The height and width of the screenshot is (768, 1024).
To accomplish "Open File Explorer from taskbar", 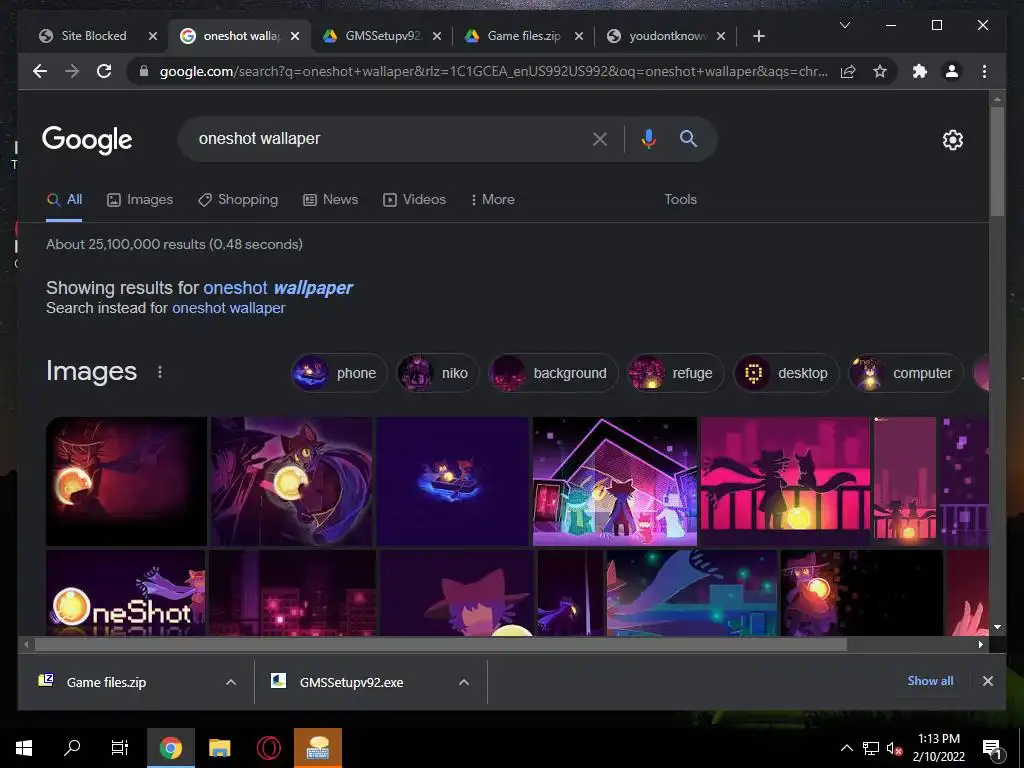I will (x=219, y=748).
